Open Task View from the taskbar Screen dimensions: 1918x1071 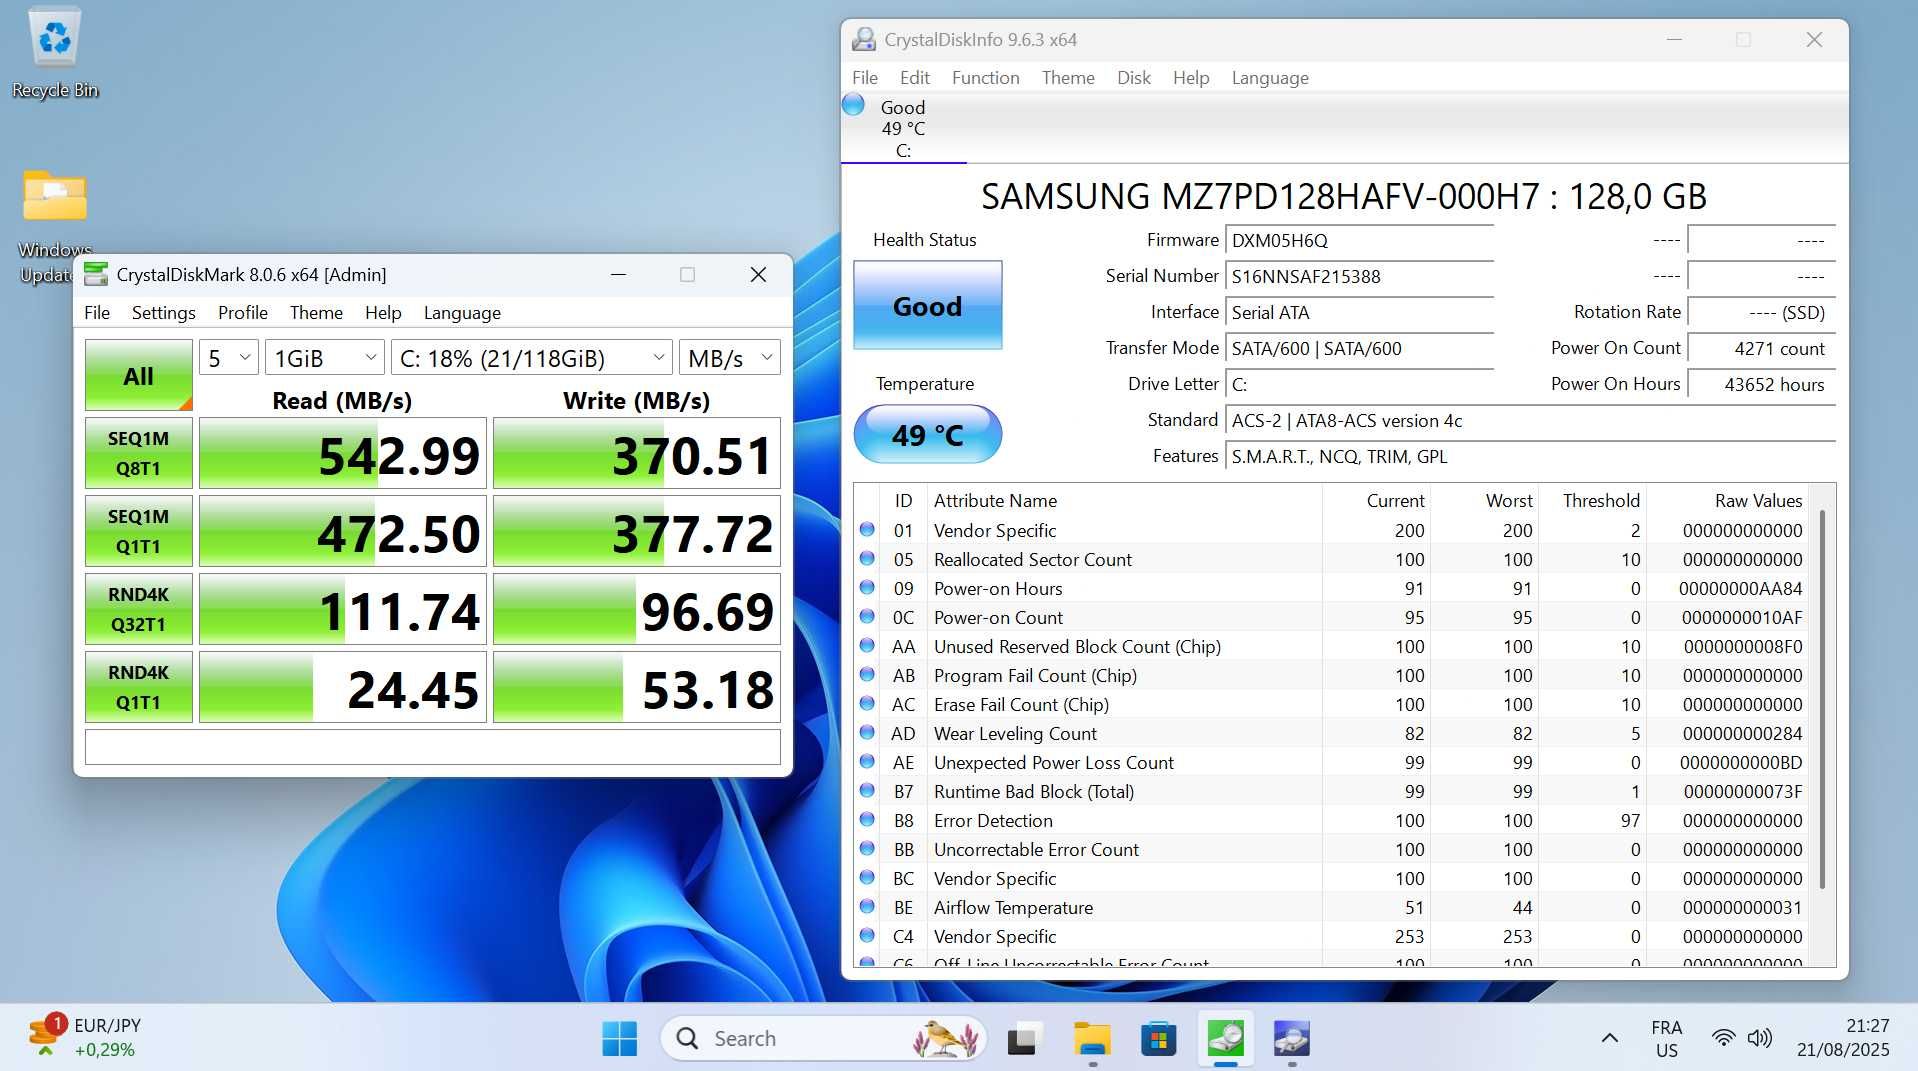pos(1023,1039)
